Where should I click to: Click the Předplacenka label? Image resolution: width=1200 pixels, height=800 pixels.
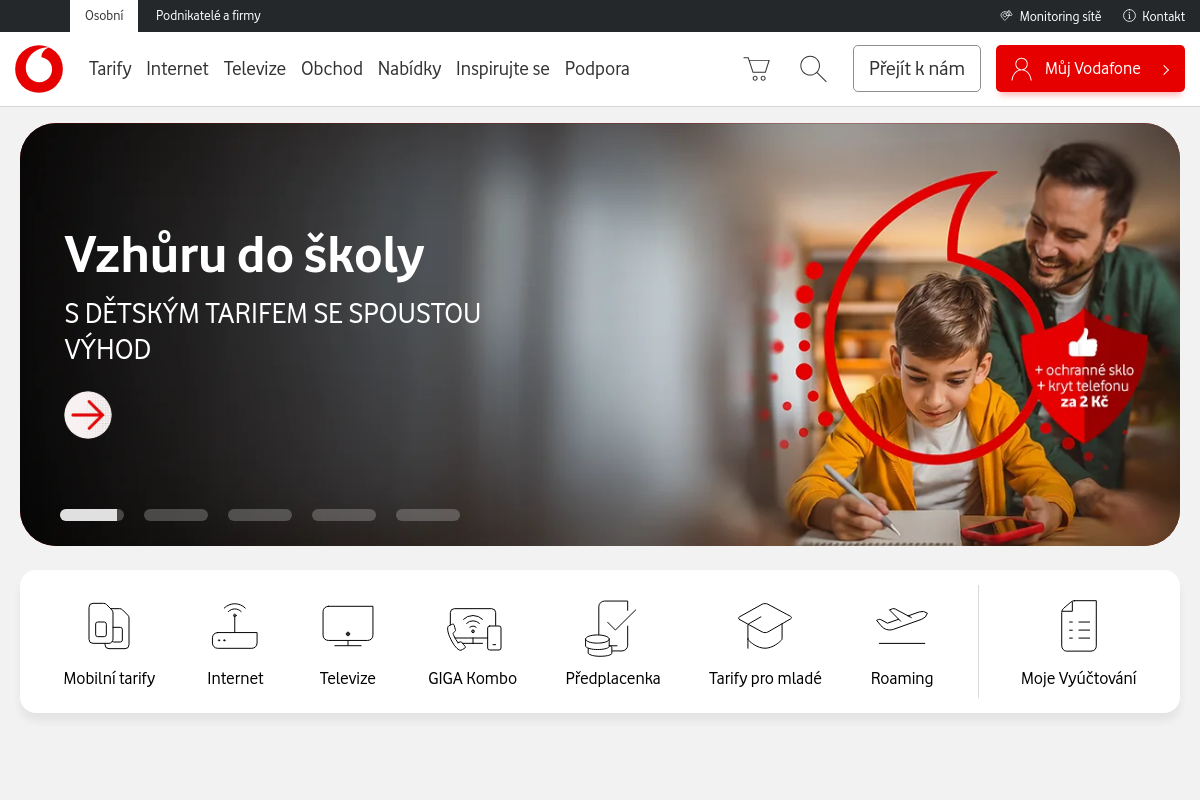tap(613, 678)
